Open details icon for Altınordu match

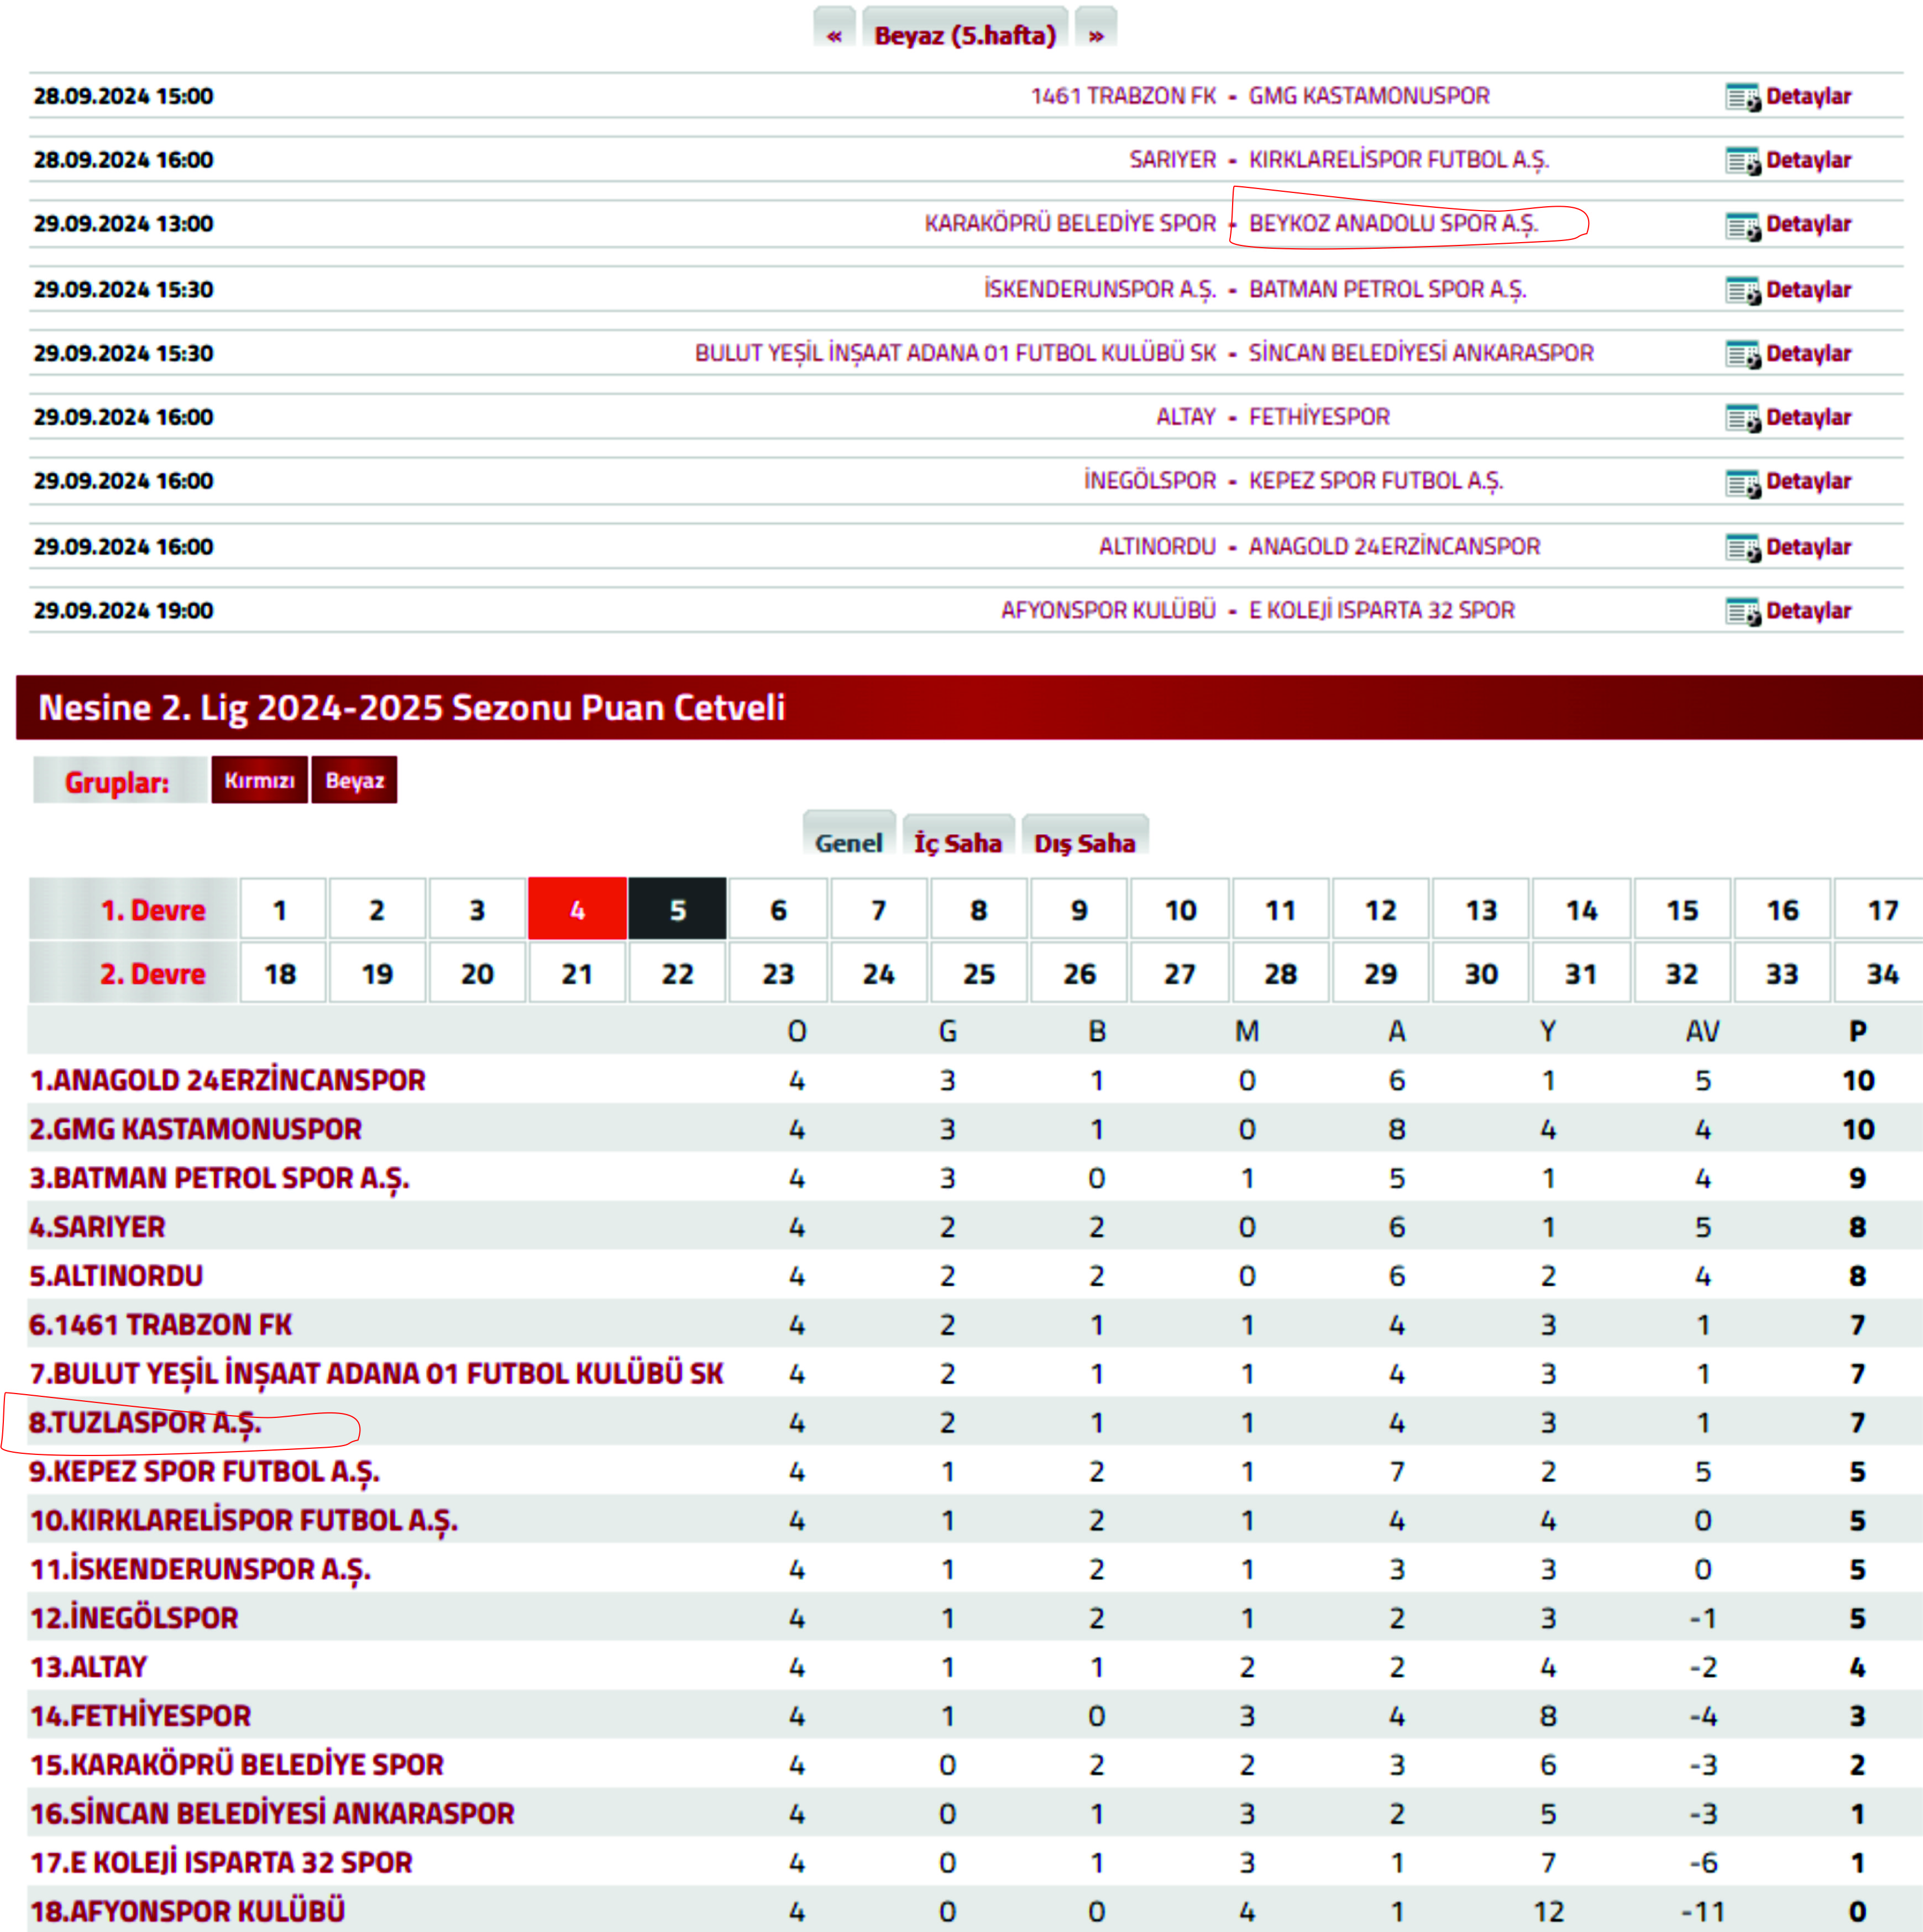(x=1743, y=548)
